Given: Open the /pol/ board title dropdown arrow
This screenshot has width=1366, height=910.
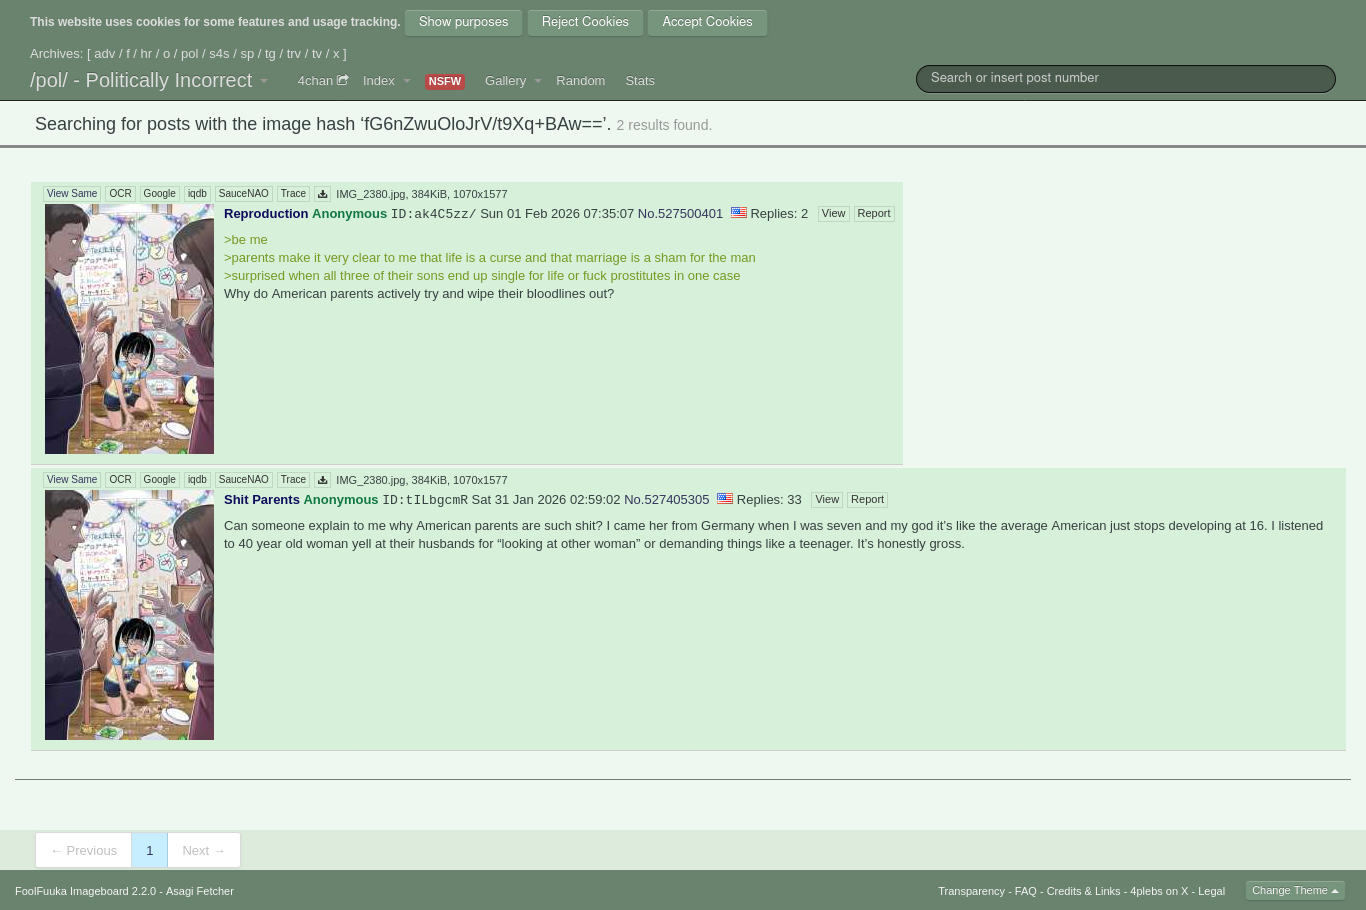Looking at the screenshot, I should tap(264, 81).
